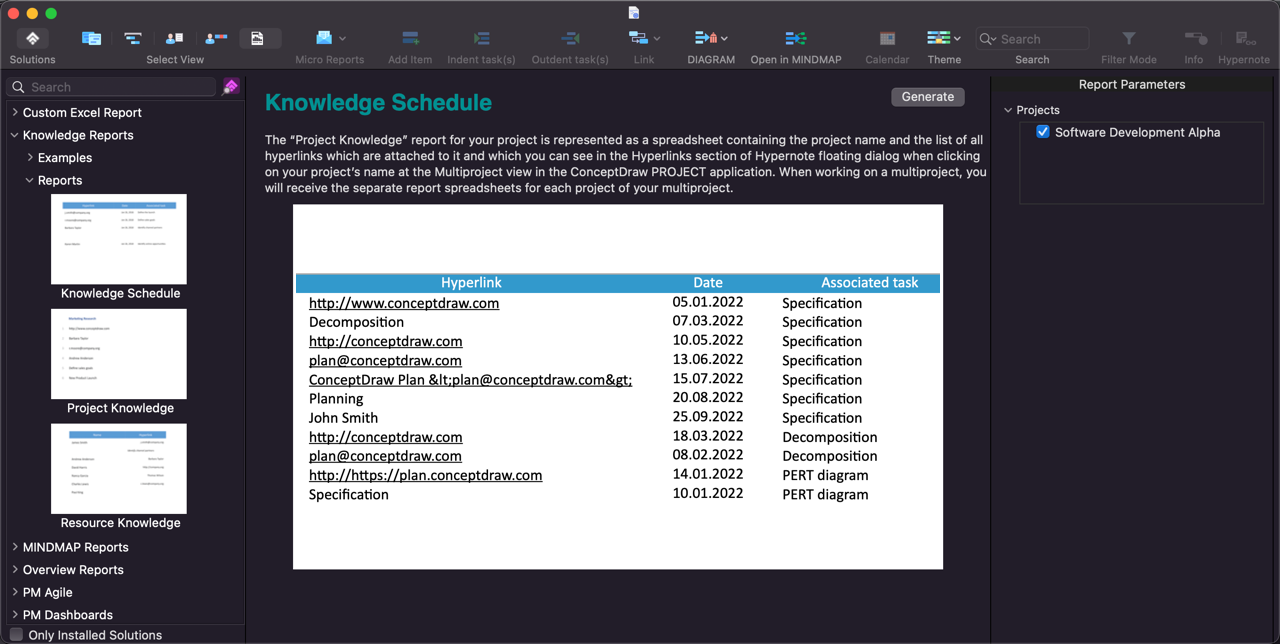Click the Indent task(s) icon
Screen dimensions: 1280x644
481,38
